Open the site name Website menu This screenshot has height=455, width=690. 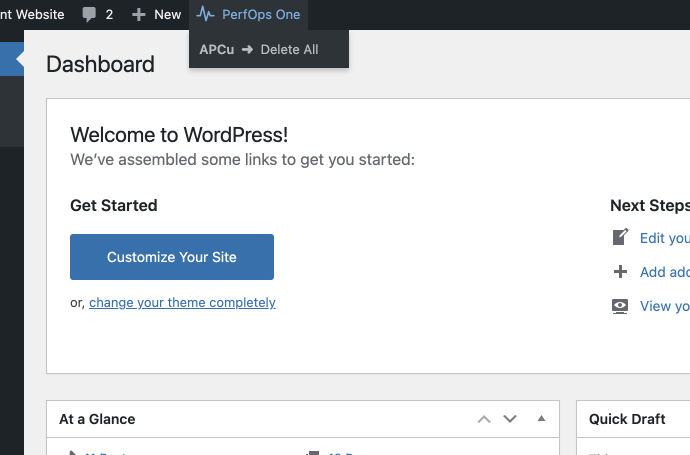(32, 15)
